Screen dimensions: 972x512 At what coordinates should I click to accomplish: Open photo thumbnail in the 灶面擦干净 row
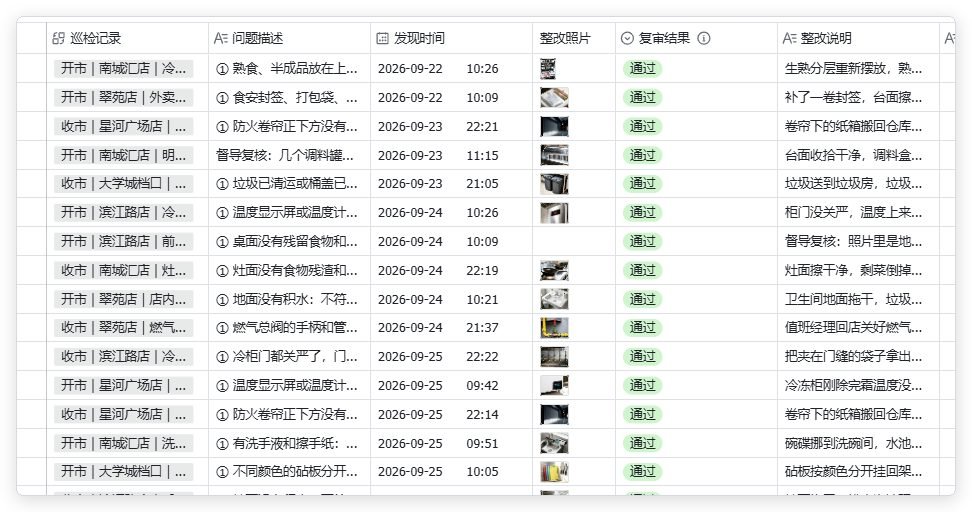pyautogui.click(x=554, y=270)
